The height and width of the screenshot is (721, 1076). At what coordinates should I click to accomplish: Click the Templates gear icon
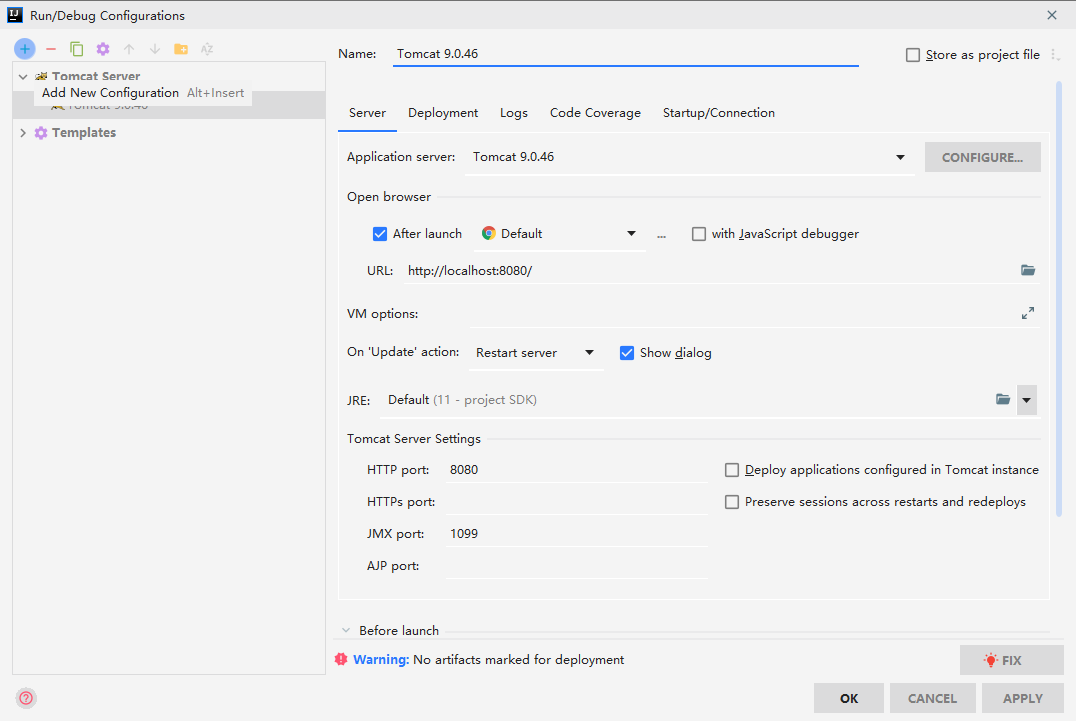41,132
